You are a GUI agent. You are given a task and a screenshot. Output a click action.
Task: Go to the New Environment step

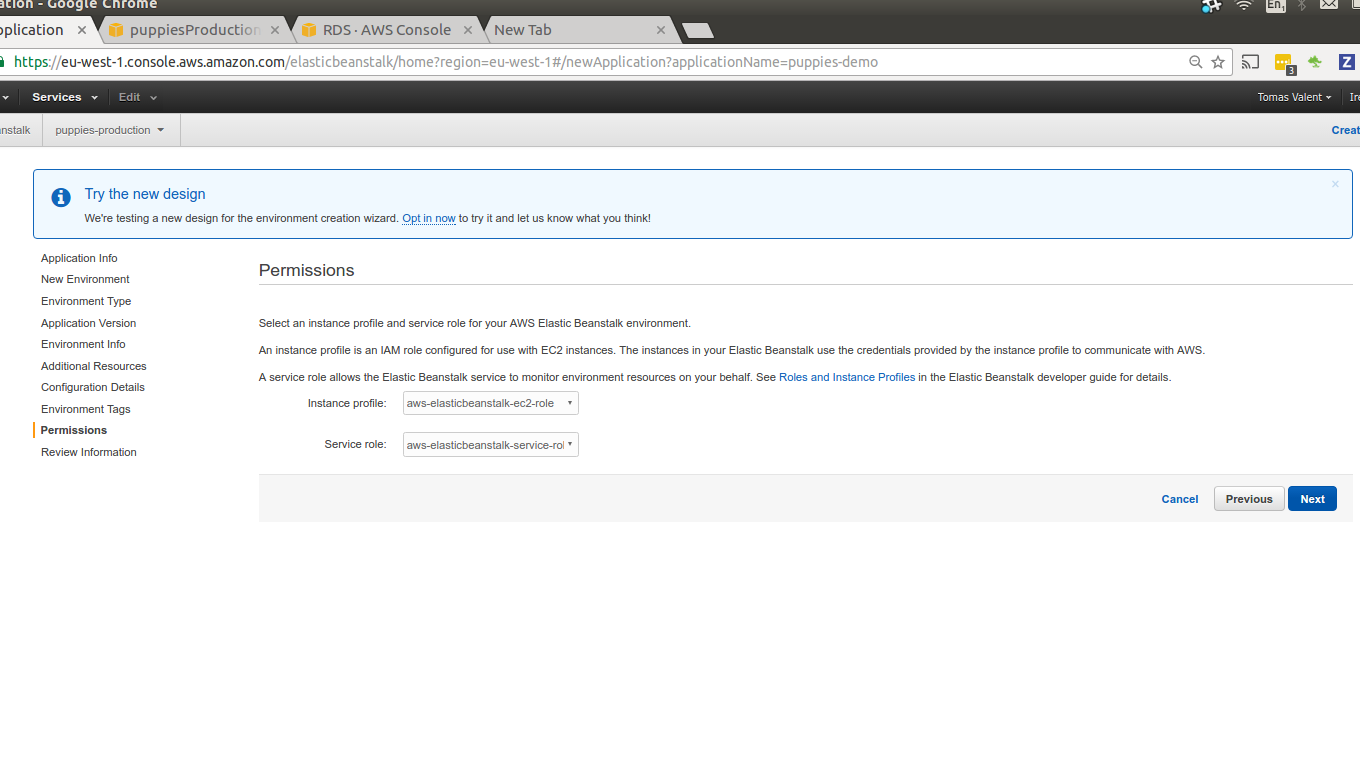click(x=85, y=279)
